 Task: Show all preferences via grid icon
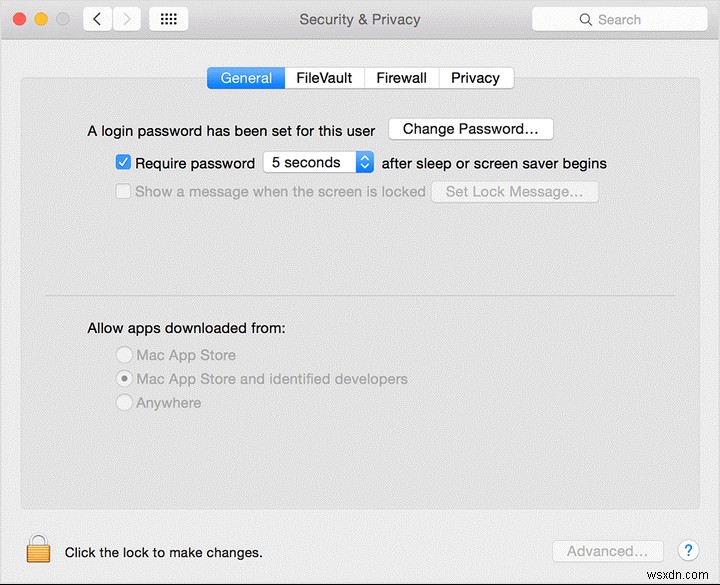pyautogui.click(x=168, y=19)
